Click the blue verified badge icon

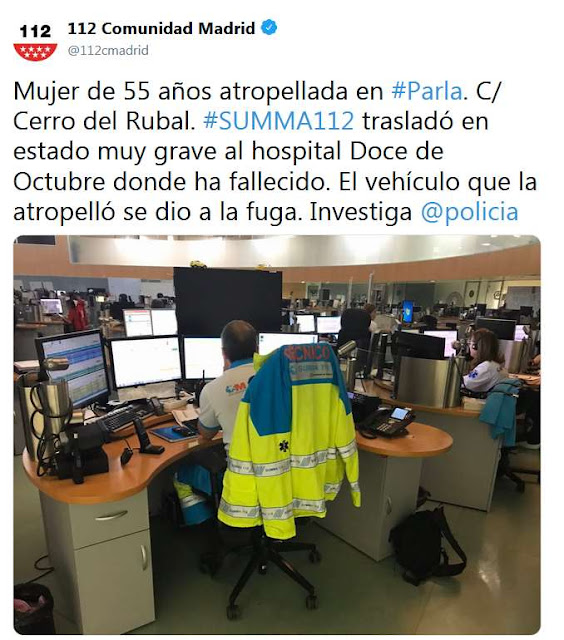(x=269, y=28)
